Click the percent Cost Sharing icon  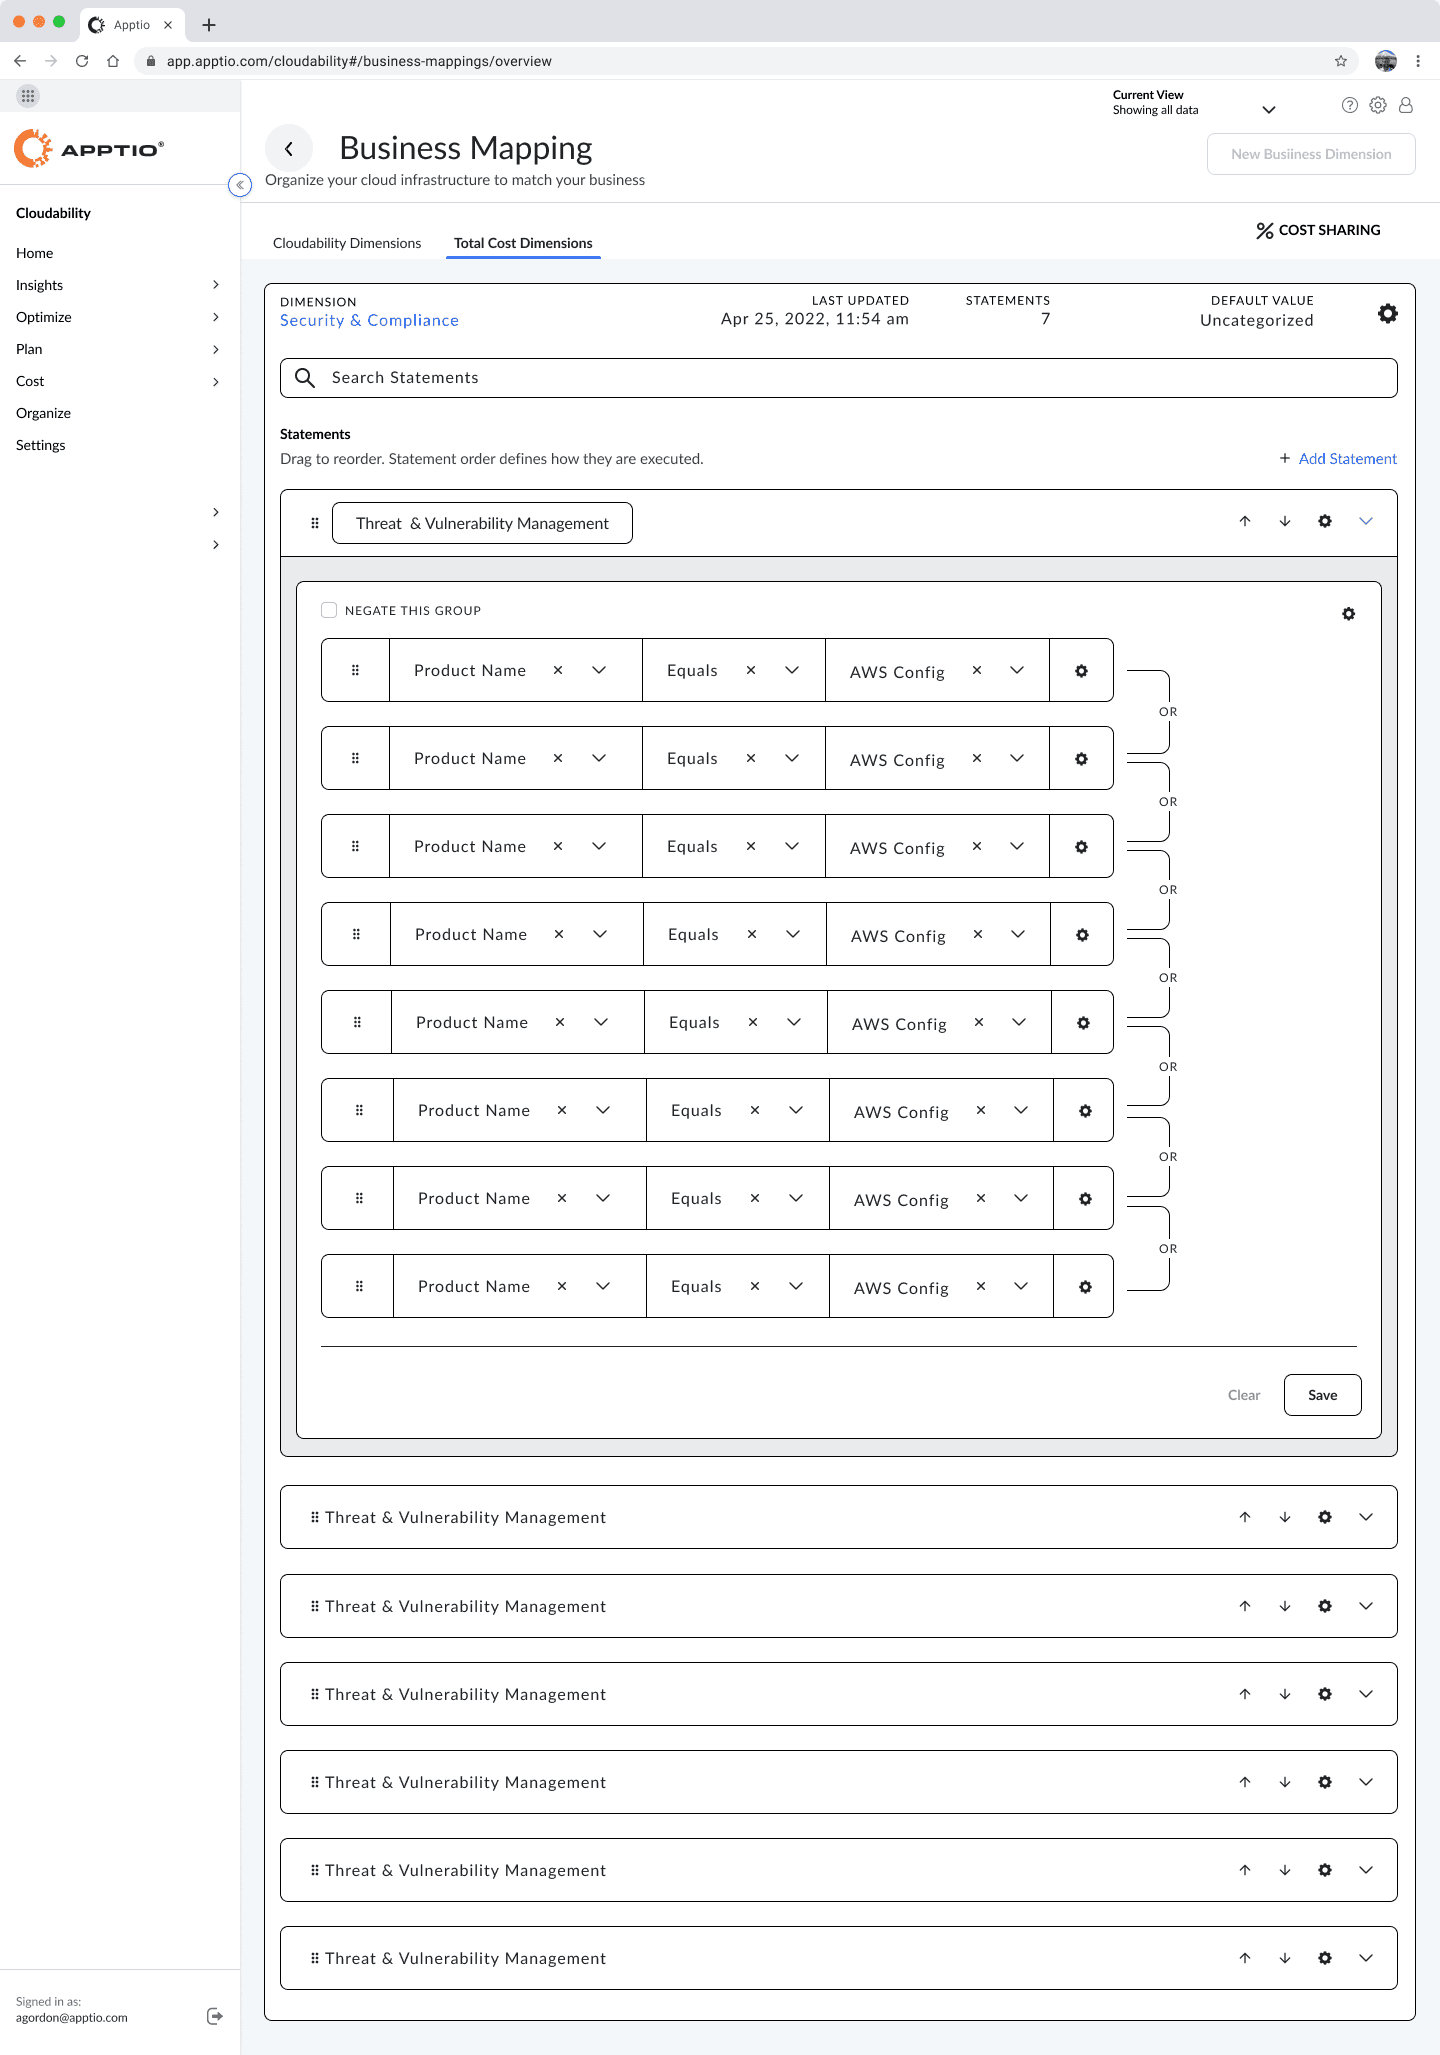point(1265,231)
